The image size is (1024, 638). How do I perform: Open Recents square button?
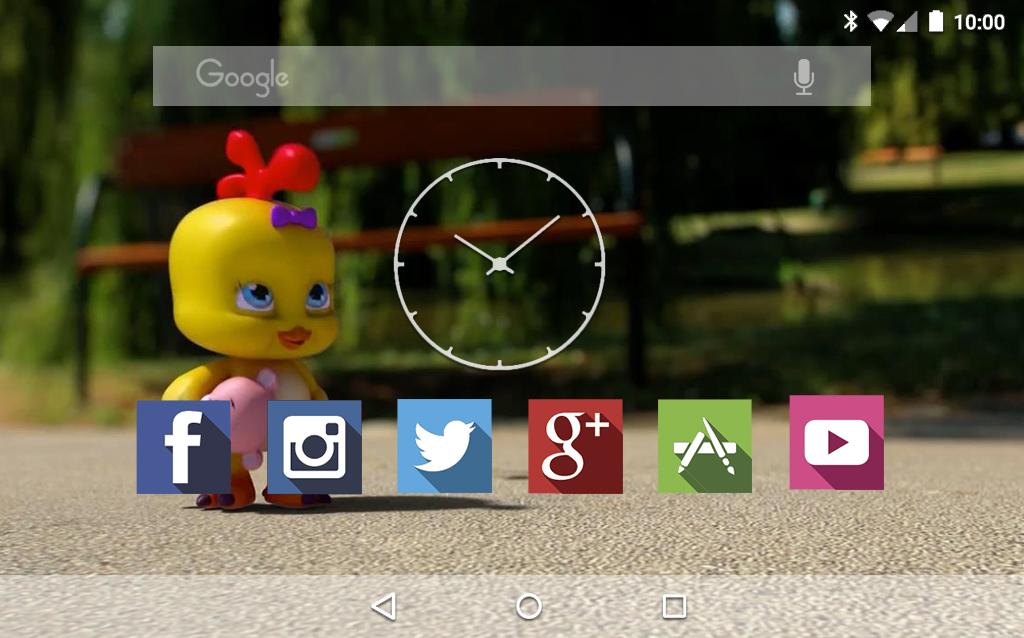point(675,607)
